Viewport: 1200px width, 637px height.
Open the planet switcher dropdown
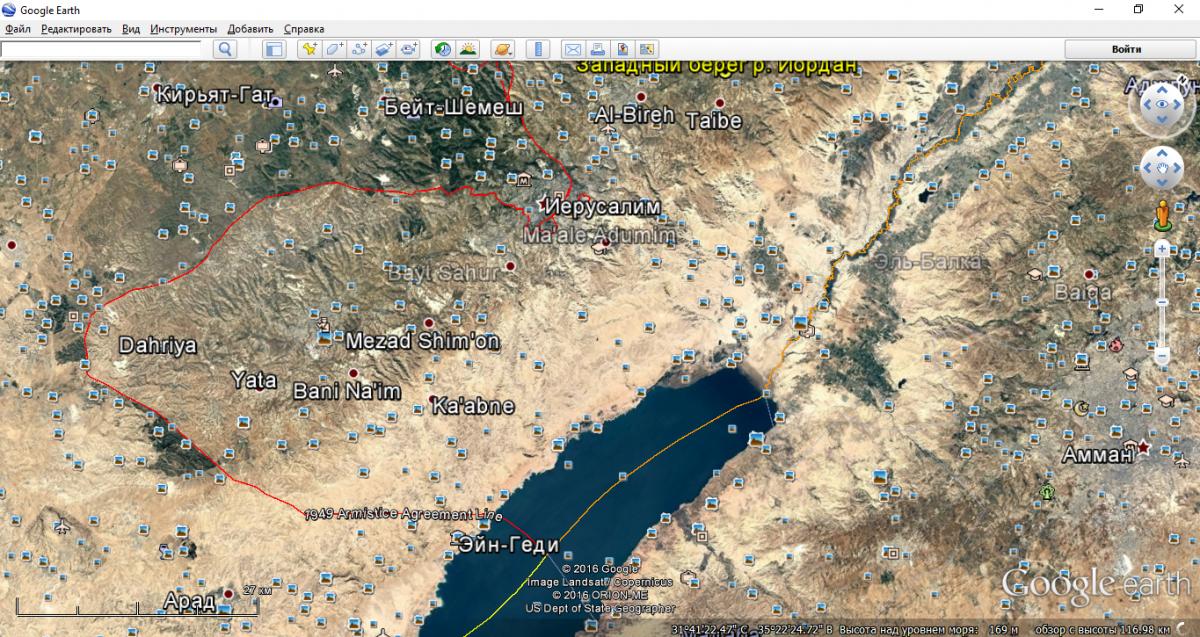pos(503,49)
